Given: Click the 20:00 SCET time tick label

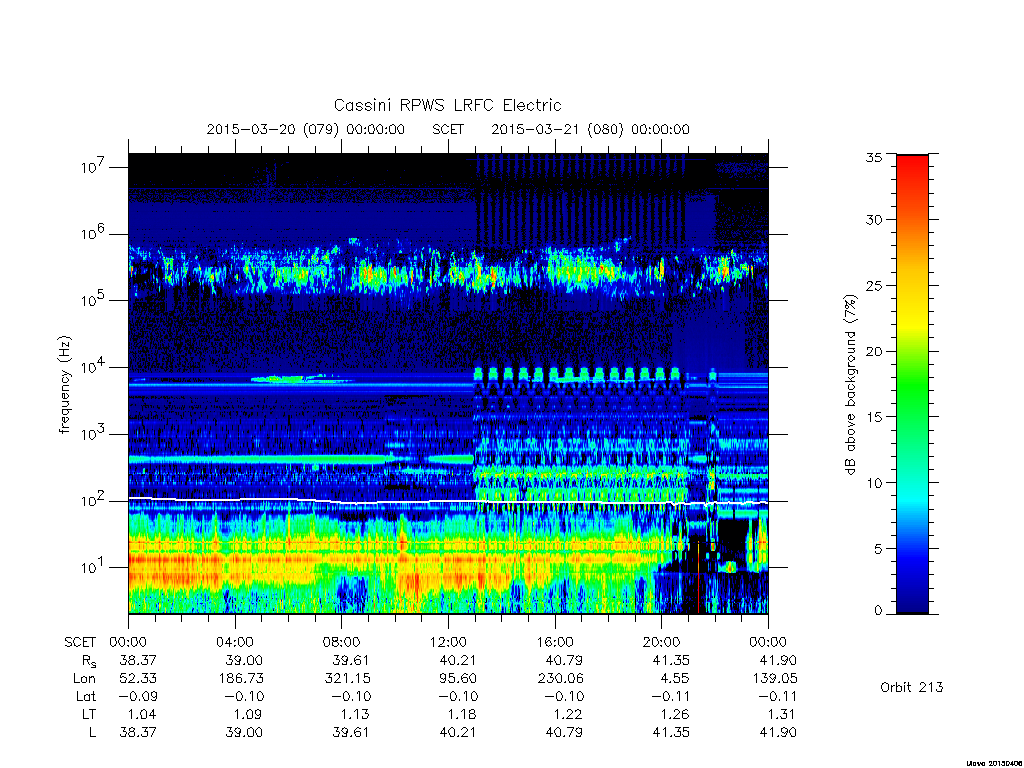Looking at the screenshot, I should [x=661, y=642].
